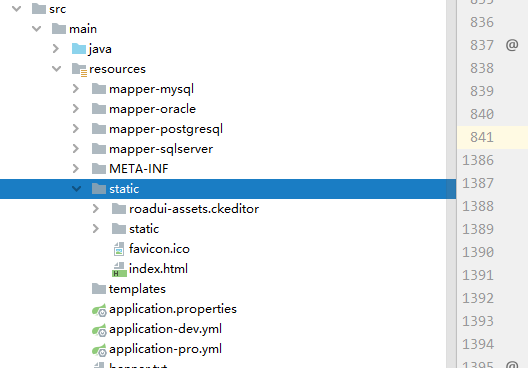Click the main folder icon
528x368 pixels.
59,29
